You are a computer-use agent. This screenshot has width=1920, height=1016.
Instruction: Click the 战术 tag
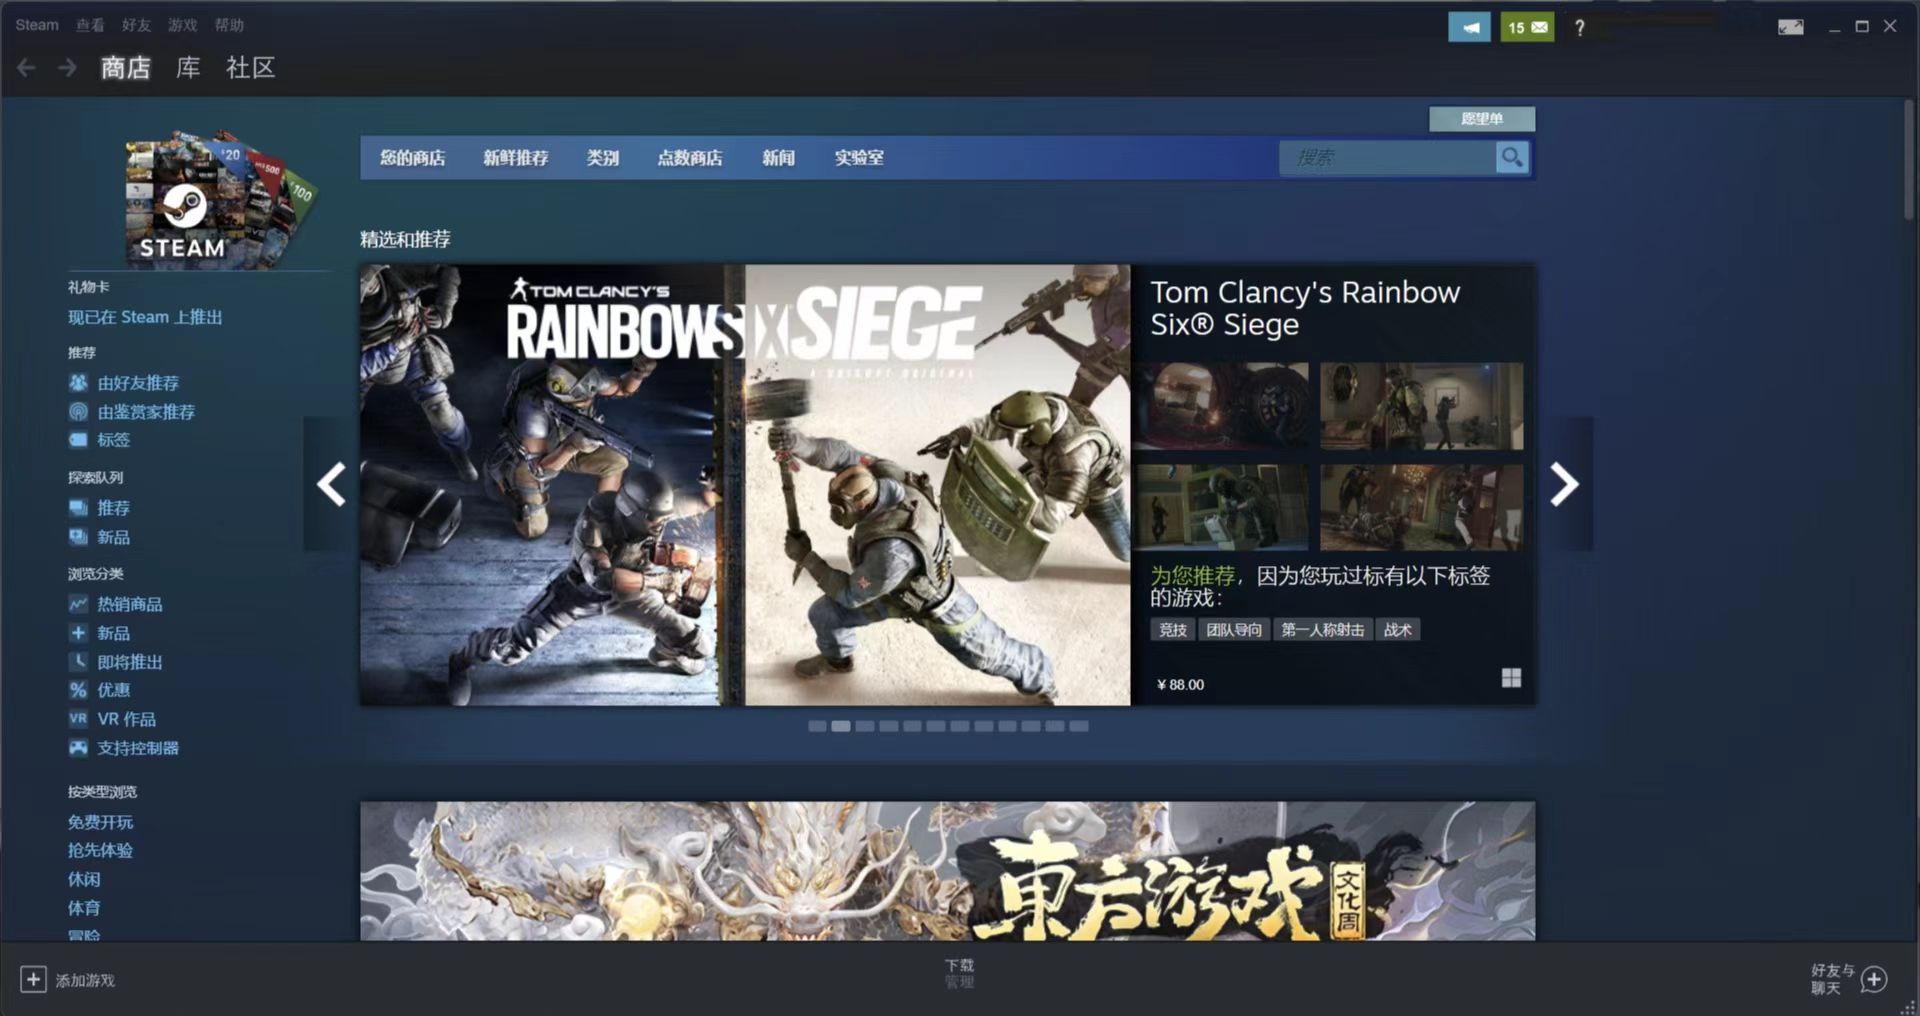click(1397, 629)
